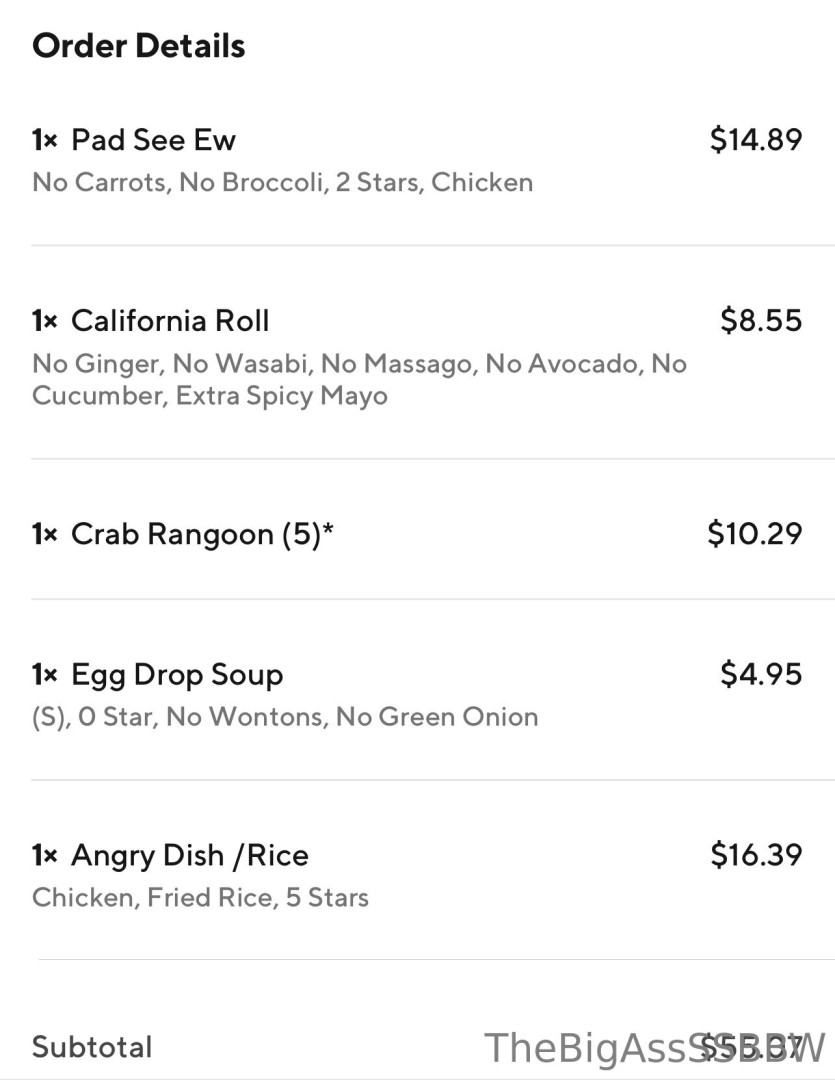Image resolution: width=835 pixels, height=1080 pixels.
Task: Click the $4.95 Egg Drop Soup price
Action: coord(760,675)
